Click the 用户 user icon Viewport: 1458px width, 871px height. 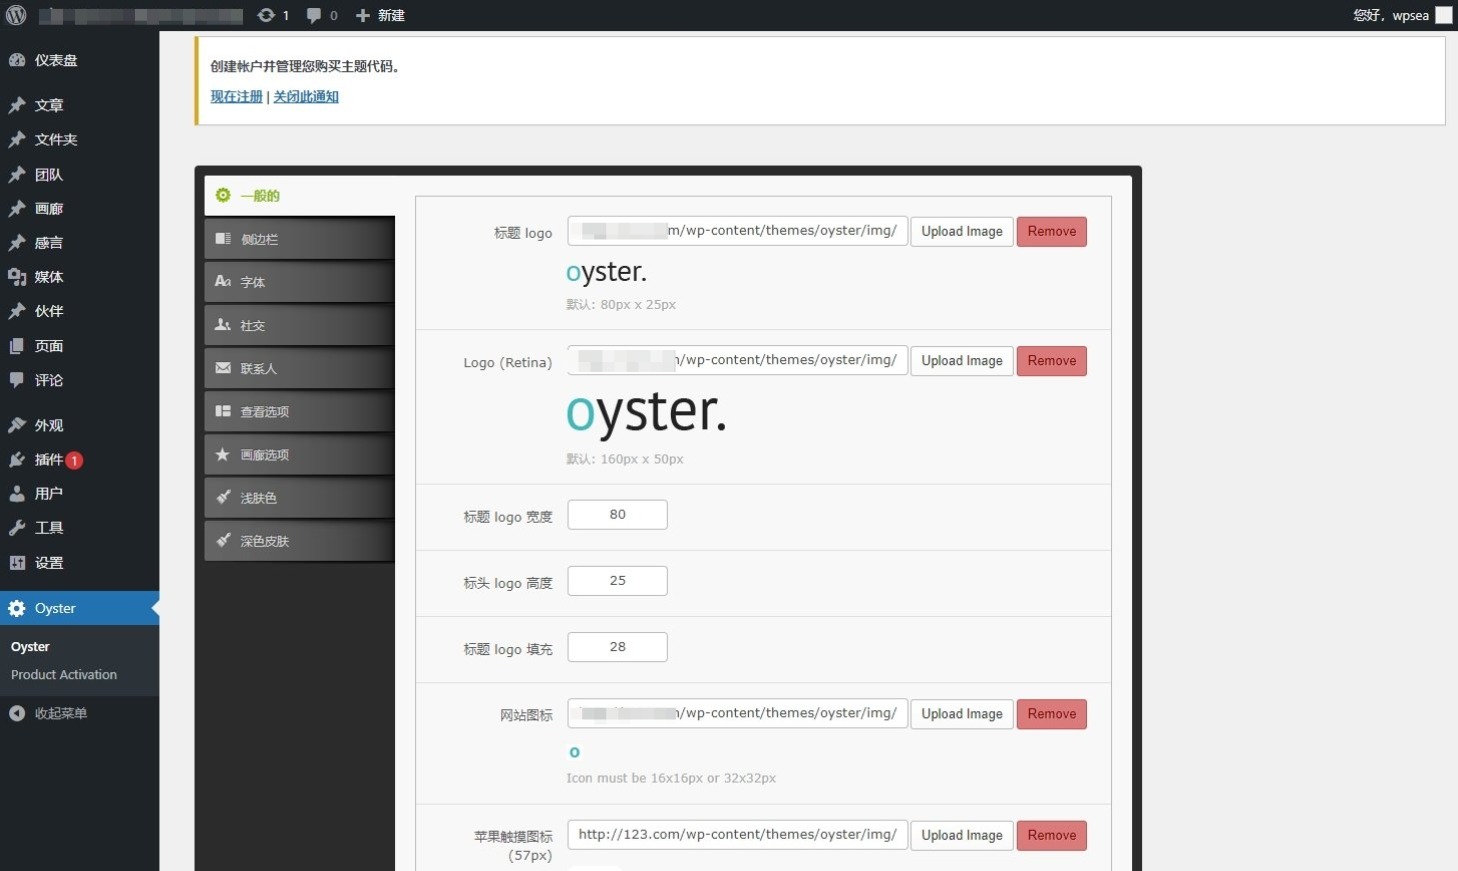click(17, 494)
